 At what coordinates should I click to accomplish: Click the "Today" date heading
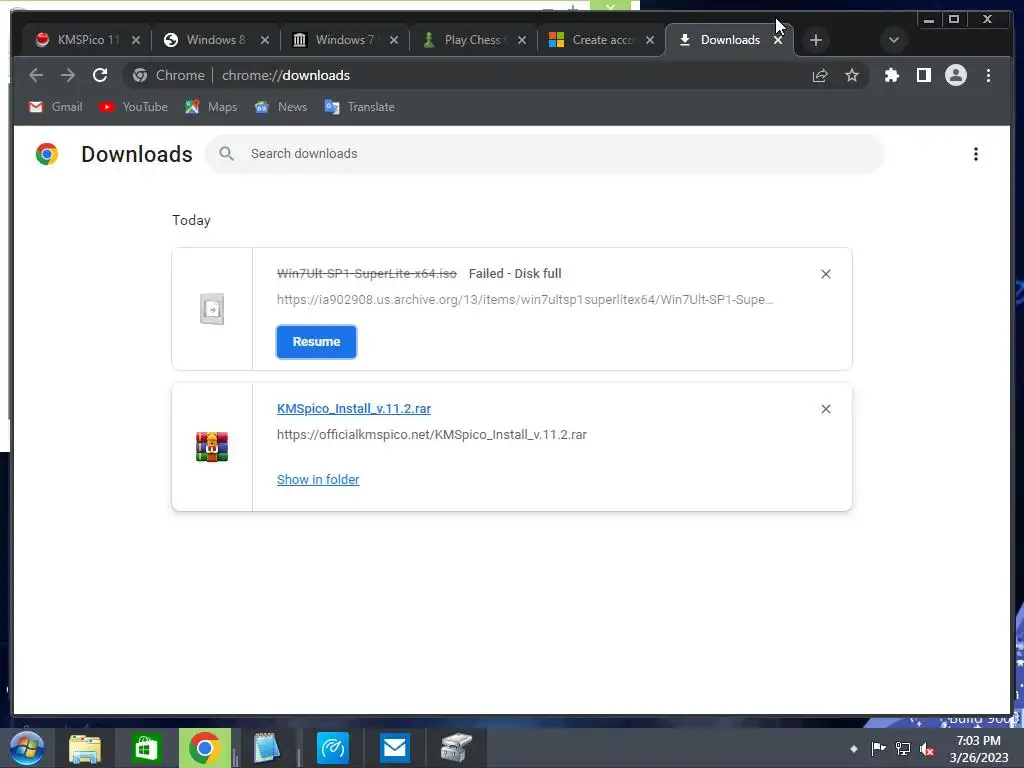[191, 221]
